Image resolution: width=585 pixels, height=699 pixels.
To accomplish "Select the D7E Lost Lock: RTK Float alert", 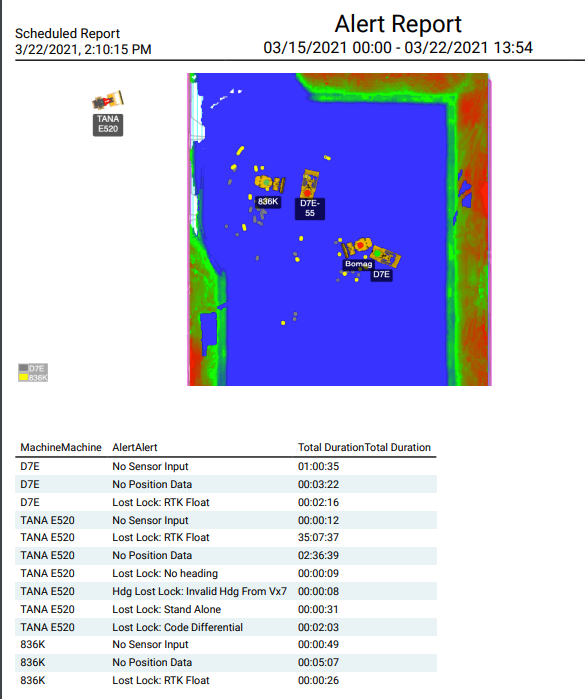I will tap(161, 502).
